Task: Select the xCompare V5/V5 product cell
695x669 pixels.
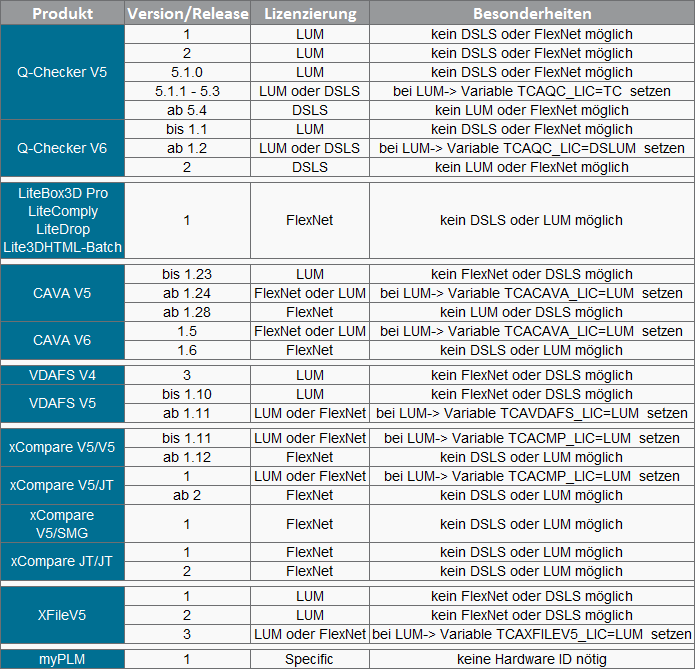Action: [62, 447]
